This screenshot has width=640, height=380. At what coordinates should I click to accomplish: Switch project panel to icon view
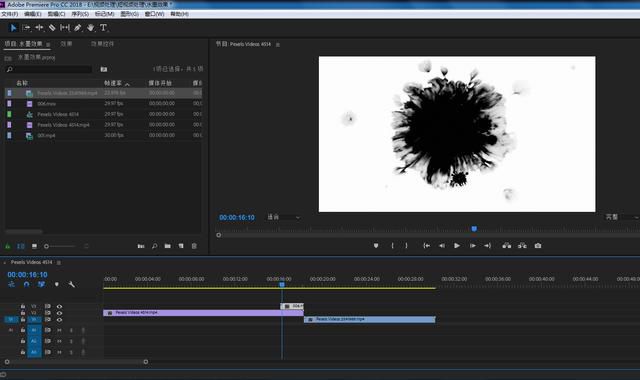click(x=34, y=246)
